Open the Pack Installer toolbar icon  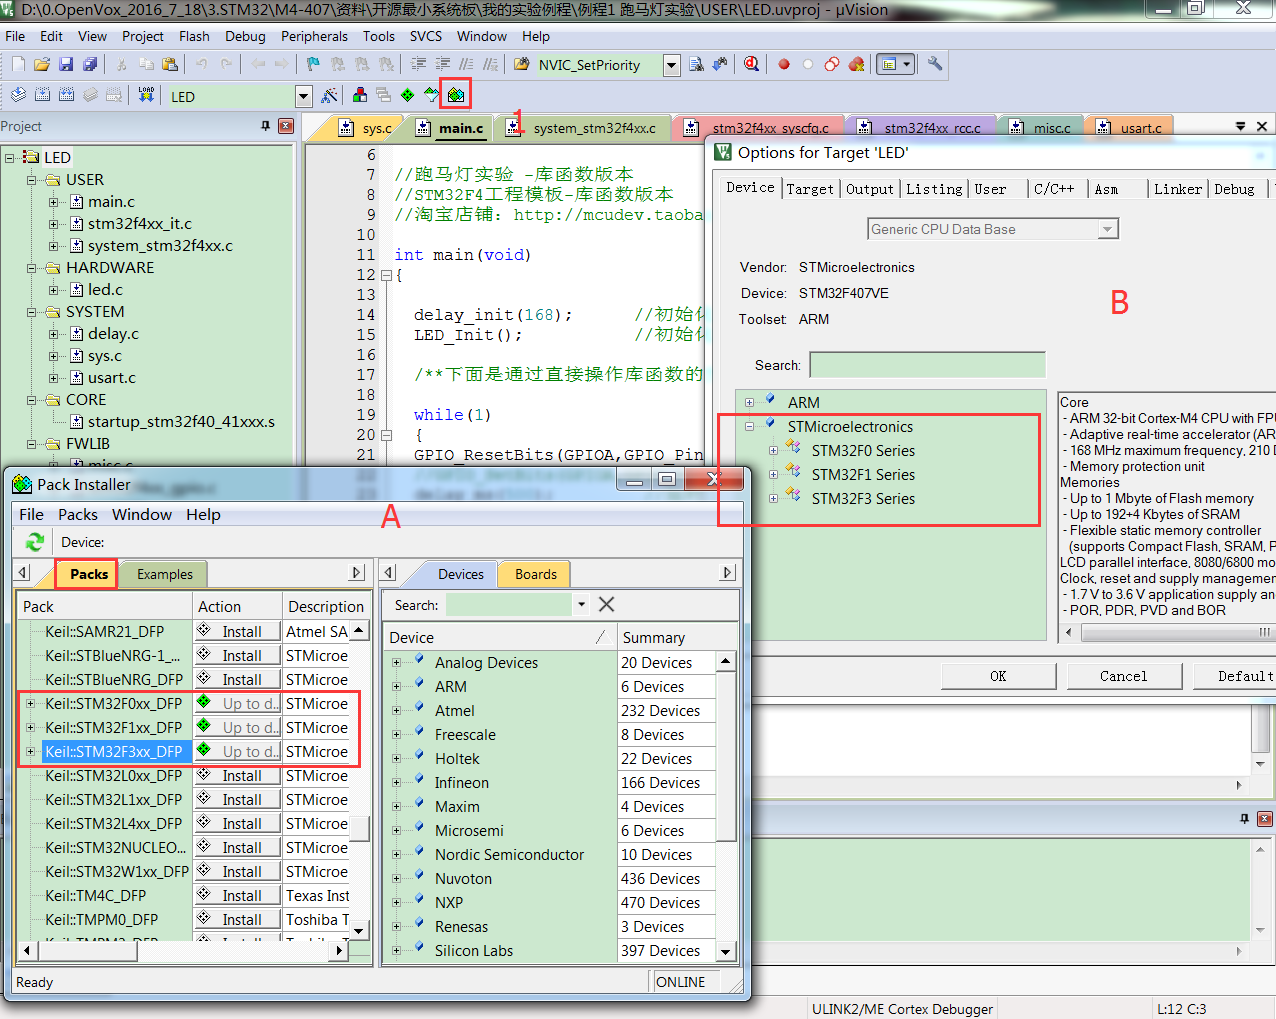coord(456,95)
